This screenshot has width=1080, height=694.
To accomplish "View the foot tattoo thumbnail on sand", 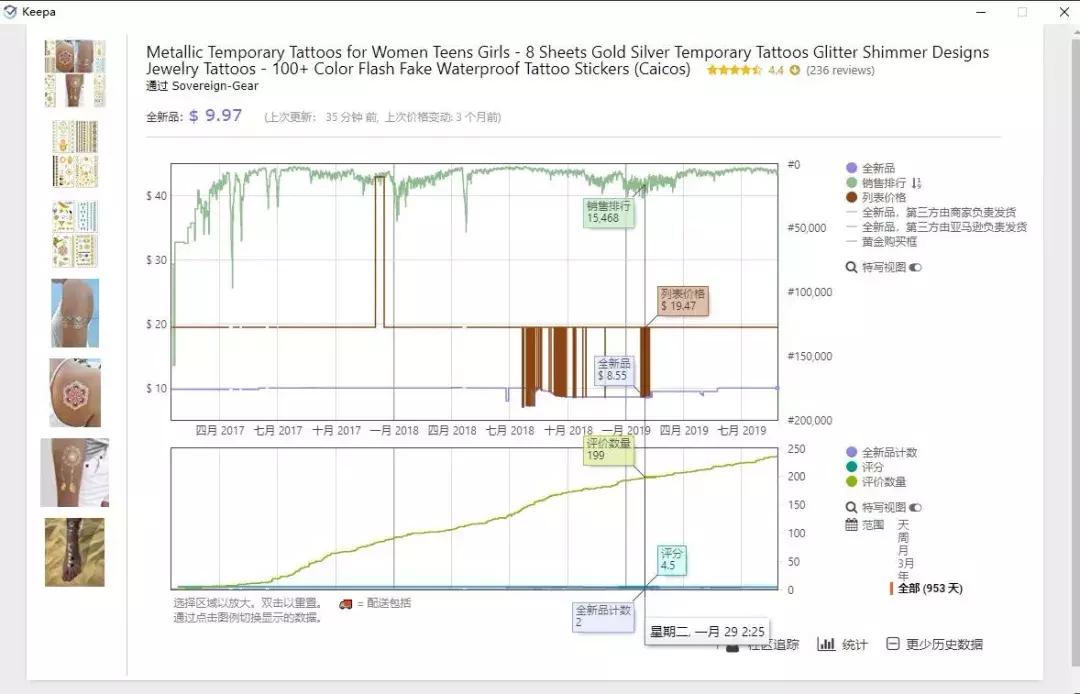I will pos(74,552).
